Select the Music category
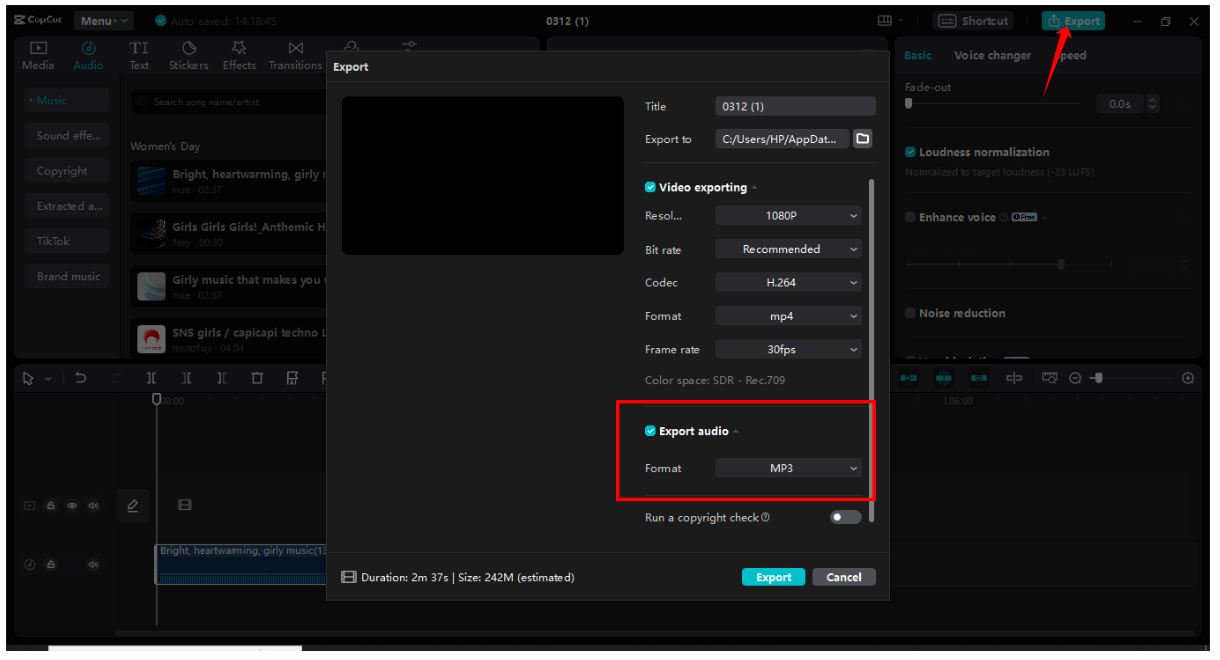1220x660 pixels. [67, 101]
